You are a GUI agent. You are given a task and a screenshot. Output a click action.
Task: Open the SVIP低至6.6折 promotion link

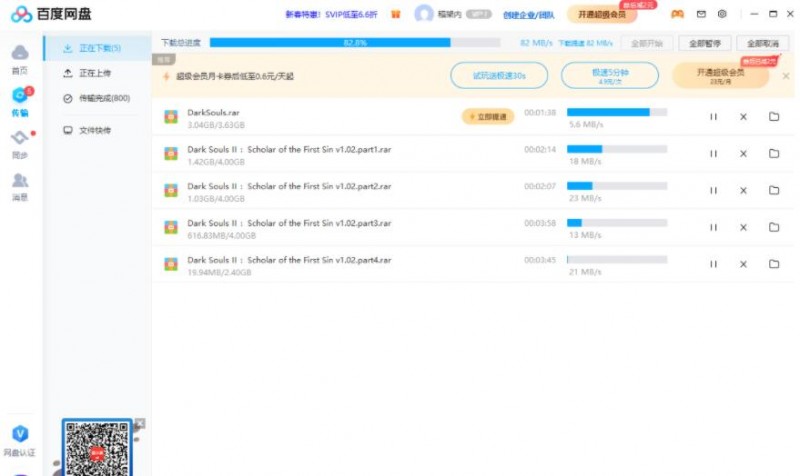click(331, 14)
